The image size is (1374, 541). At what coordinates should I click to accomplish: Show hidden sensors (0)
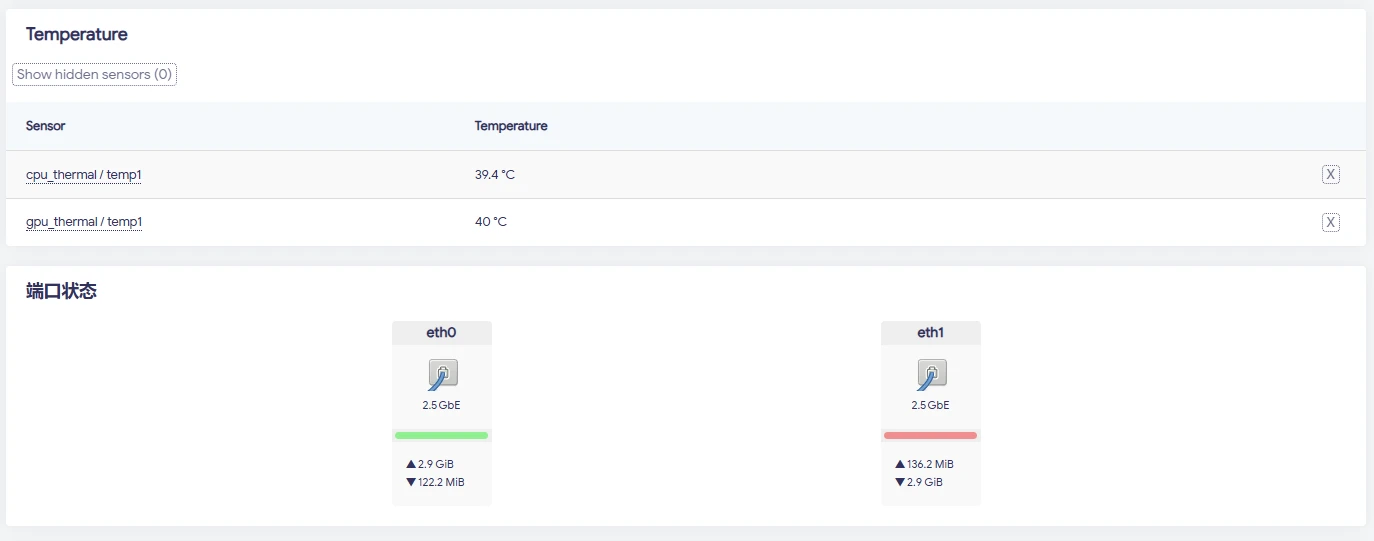pyautogui.click(x=94, y=74)
